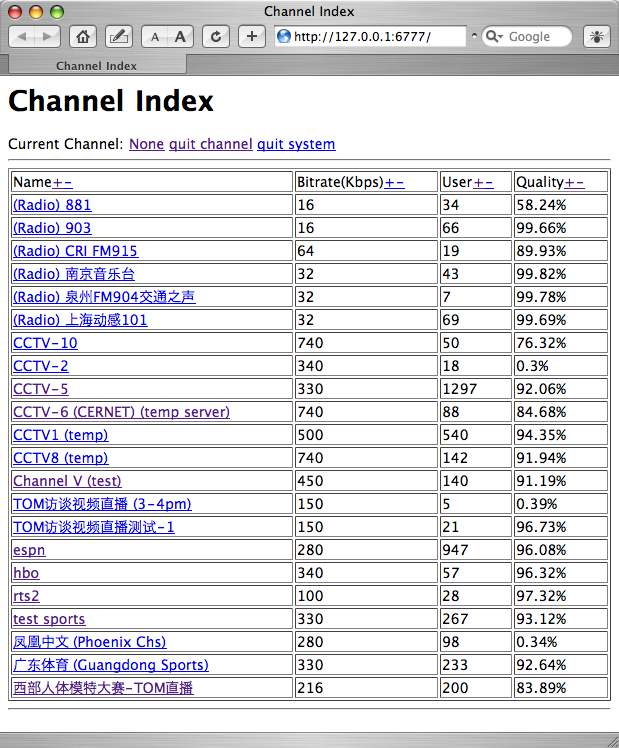Viewport: 619px width, 748px height.
Task: Click the None current channel link
Action: tap(146, 144)
